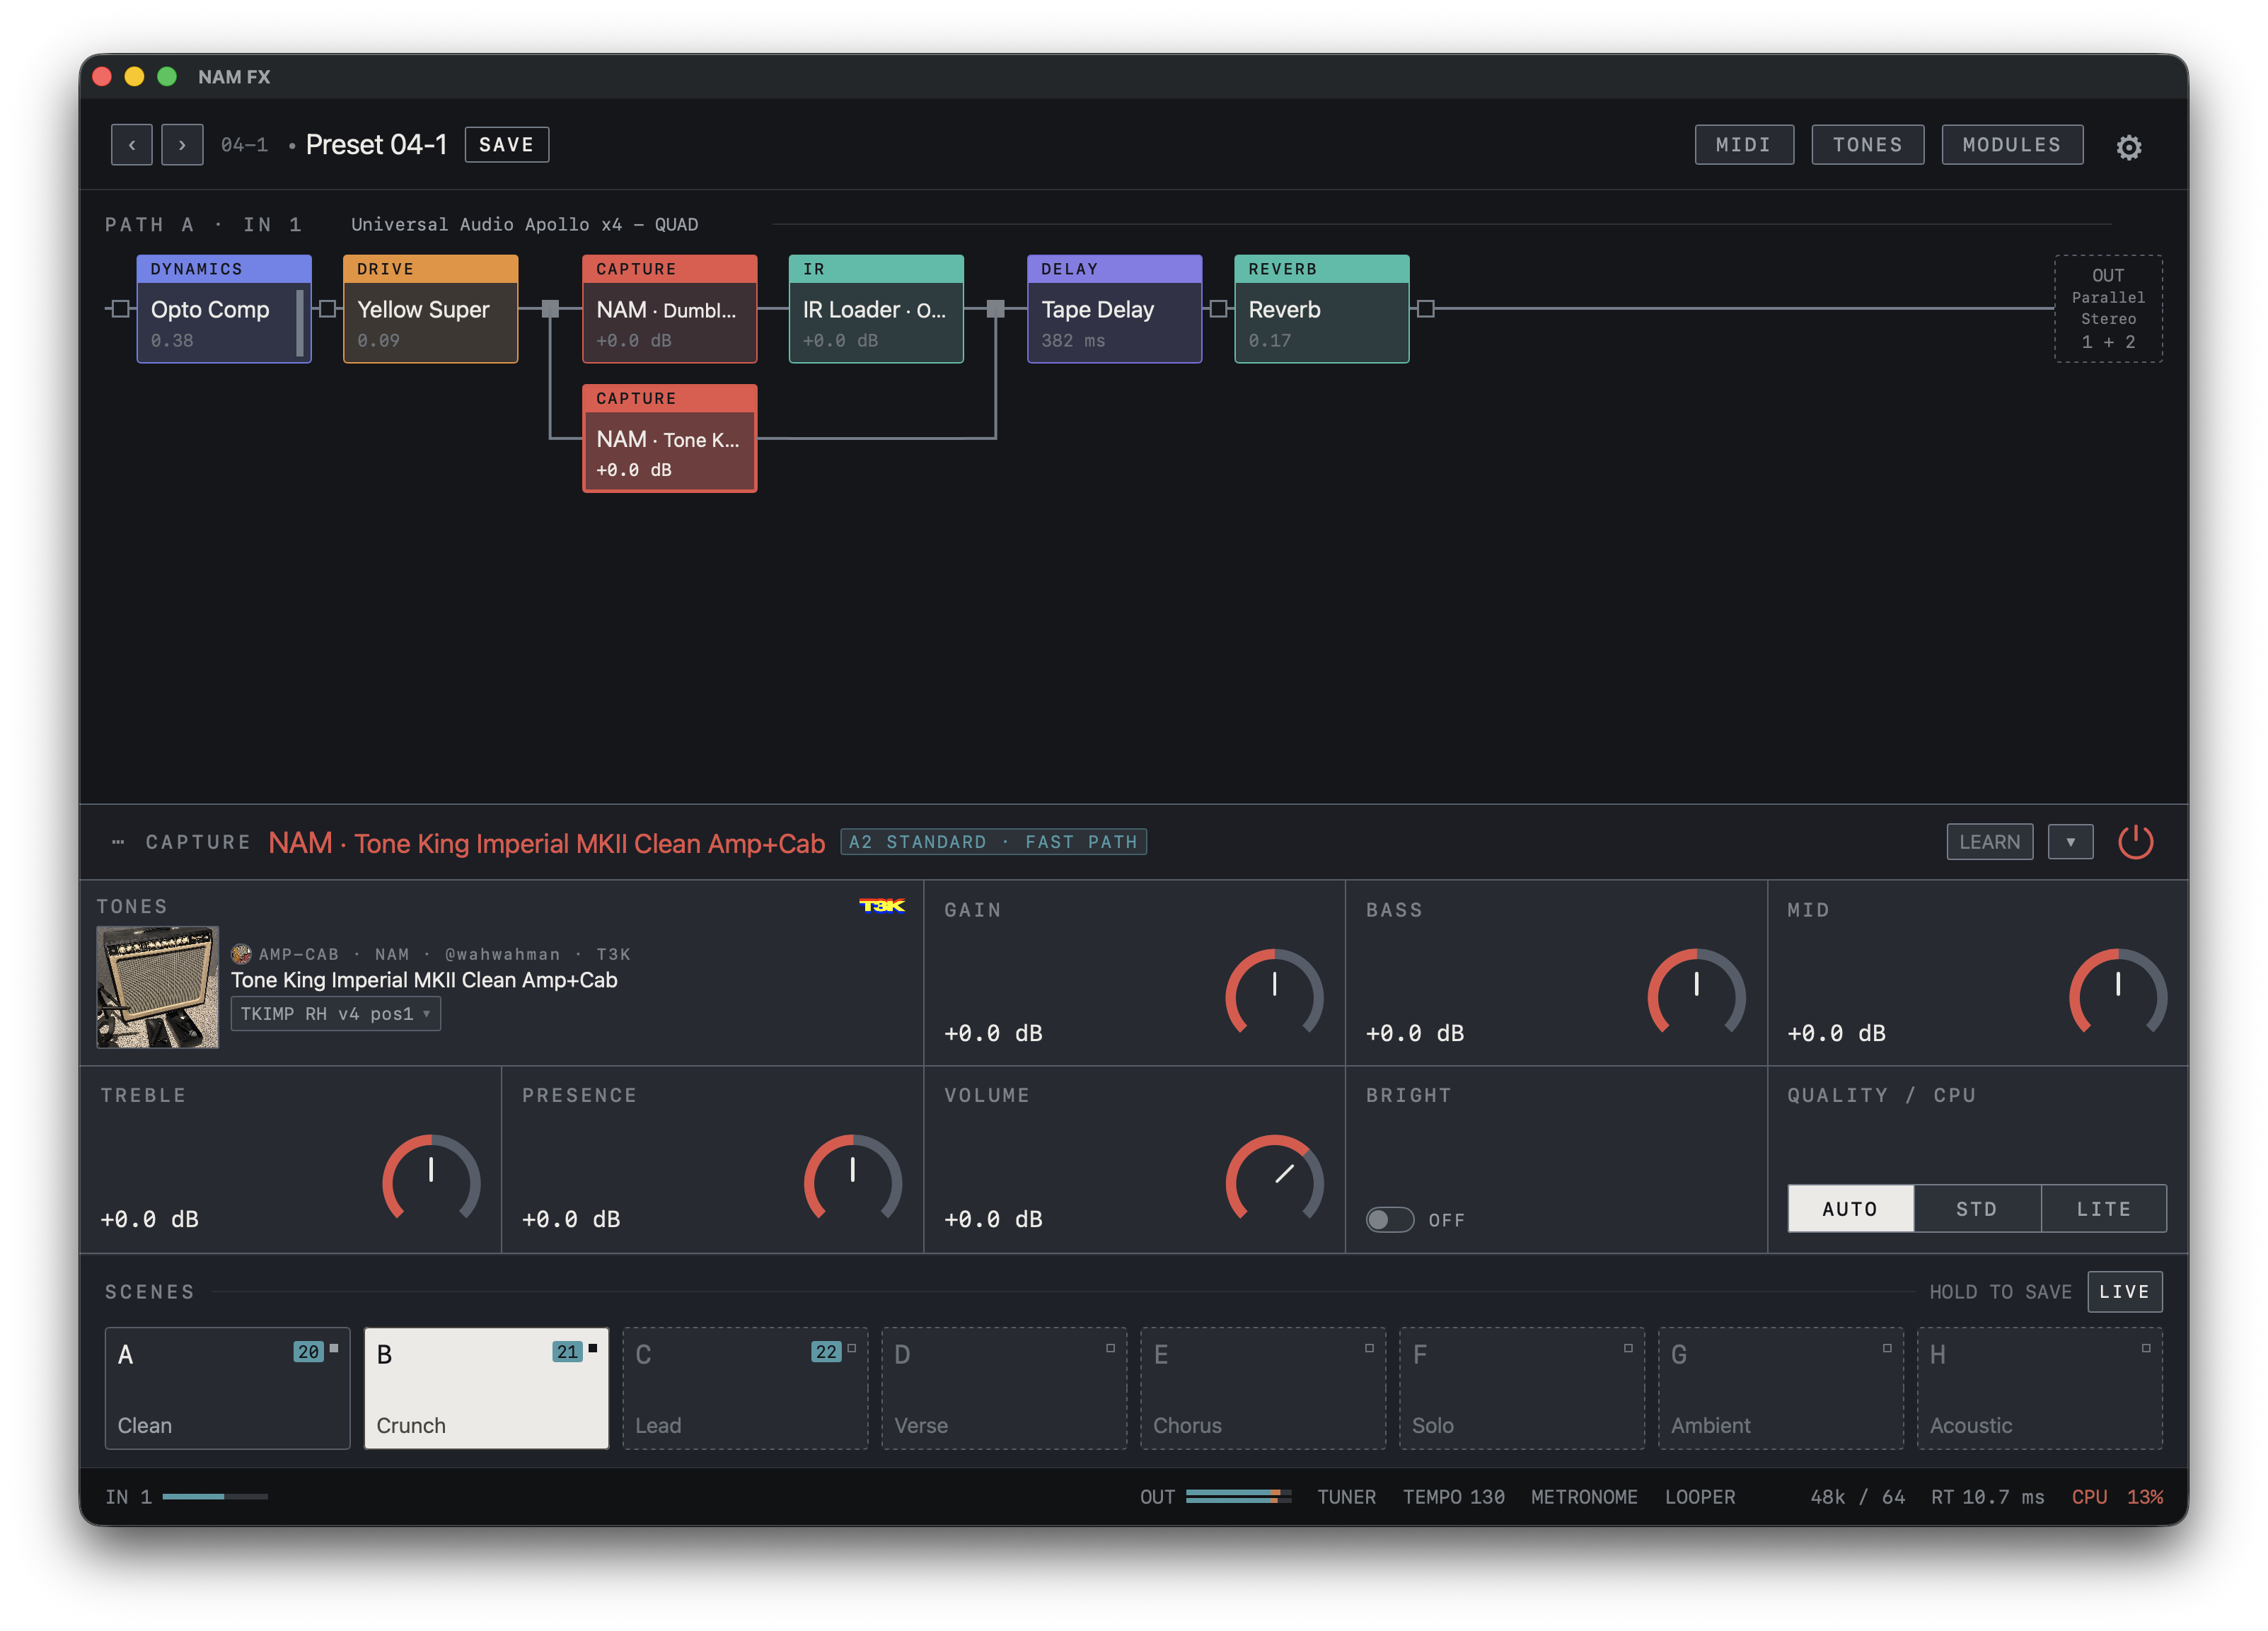
Task: Click the T3K logo badge
Action: pos(882,906)
